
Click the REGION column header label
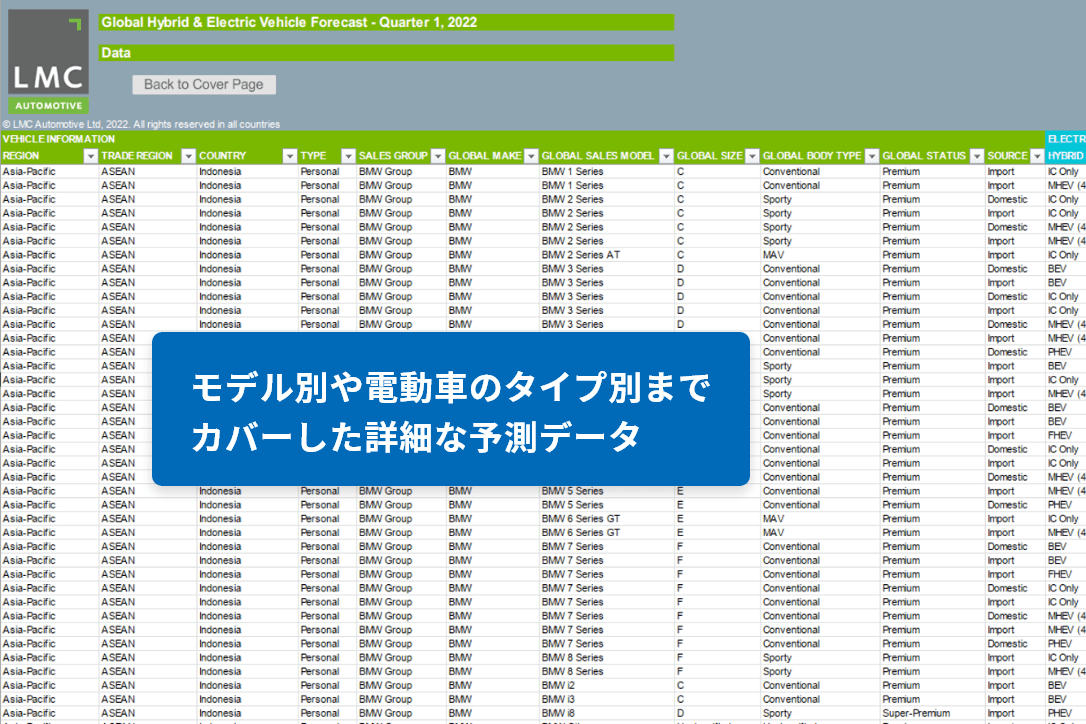click(x=21, y=156)
